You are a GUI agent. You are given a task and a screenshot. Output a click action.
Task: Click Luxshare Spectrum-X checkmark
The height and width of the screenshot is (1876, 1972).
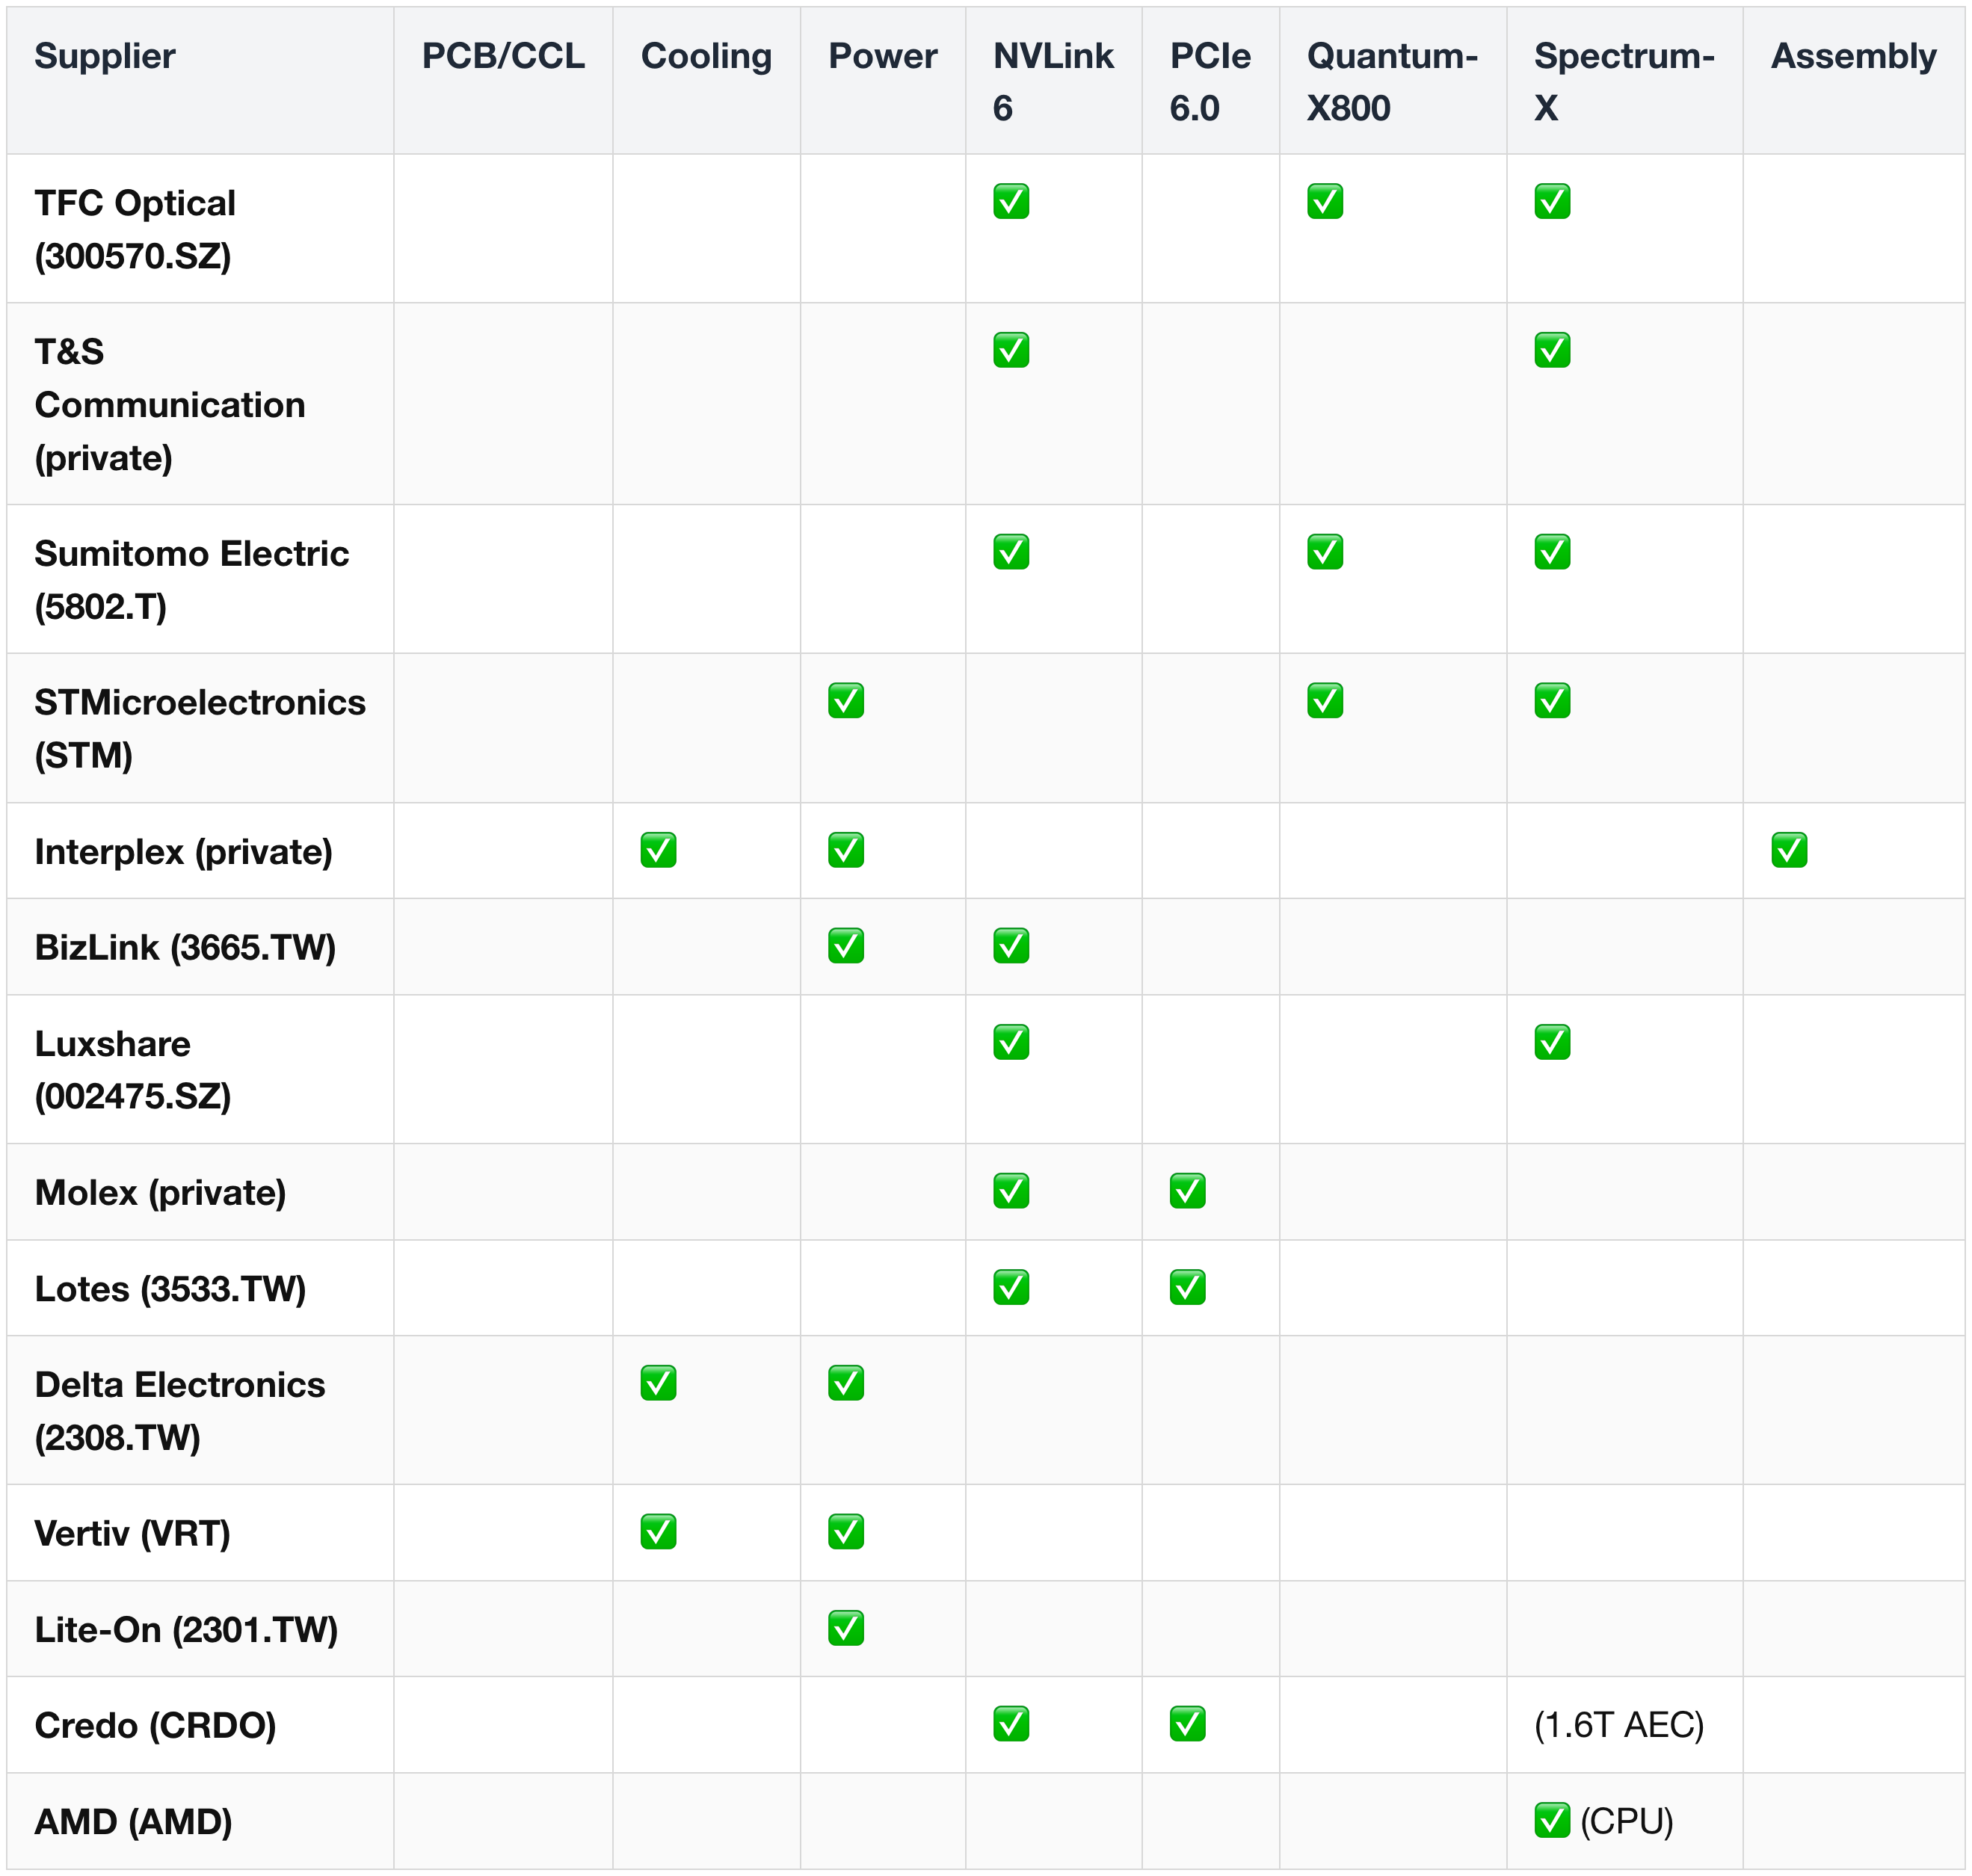pyautogui.click(x=1552, y=1042)
